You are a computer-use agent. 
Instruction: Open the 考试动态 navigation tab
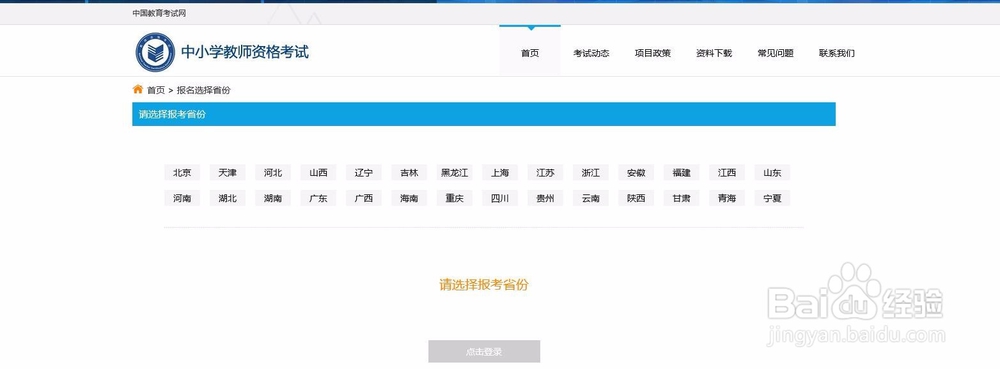pos(591,54)
